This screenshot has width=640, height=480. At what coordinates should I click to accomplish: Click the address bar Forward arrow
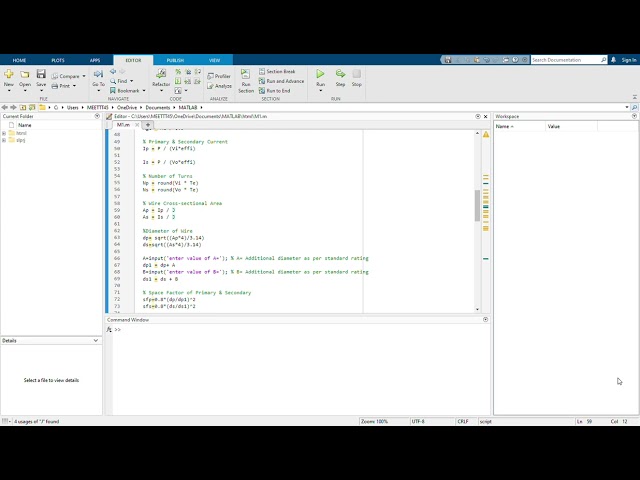13,107
